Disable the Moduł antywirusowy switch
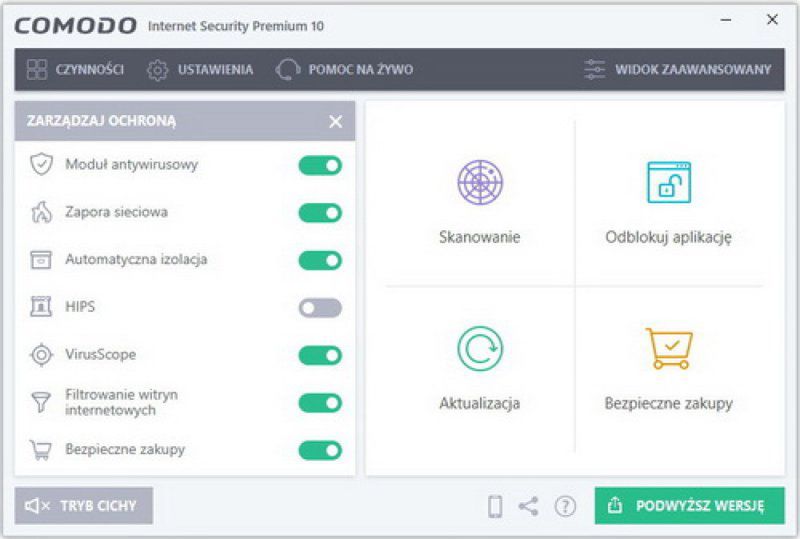800x539 pixels. (x=320, y=165)
